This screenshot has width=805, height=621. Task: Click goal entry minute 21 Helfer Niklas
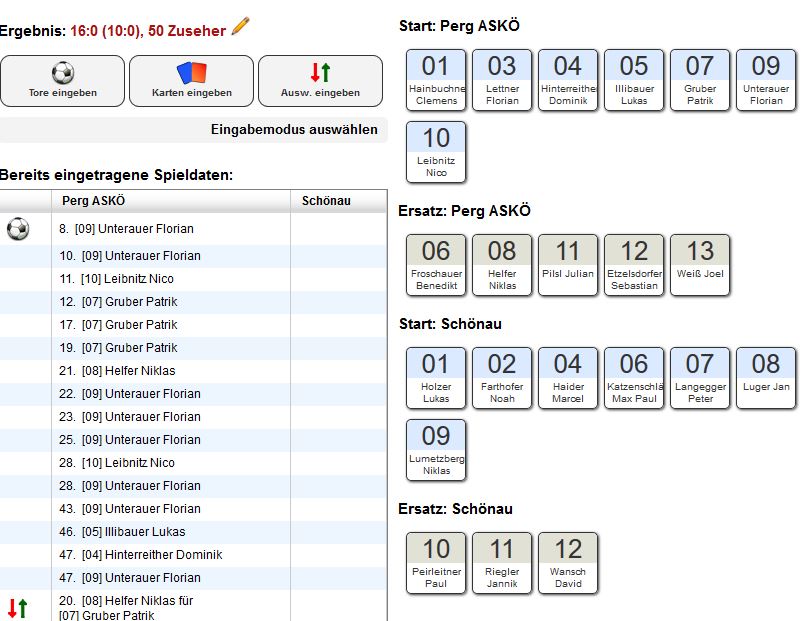coord(117,371)
